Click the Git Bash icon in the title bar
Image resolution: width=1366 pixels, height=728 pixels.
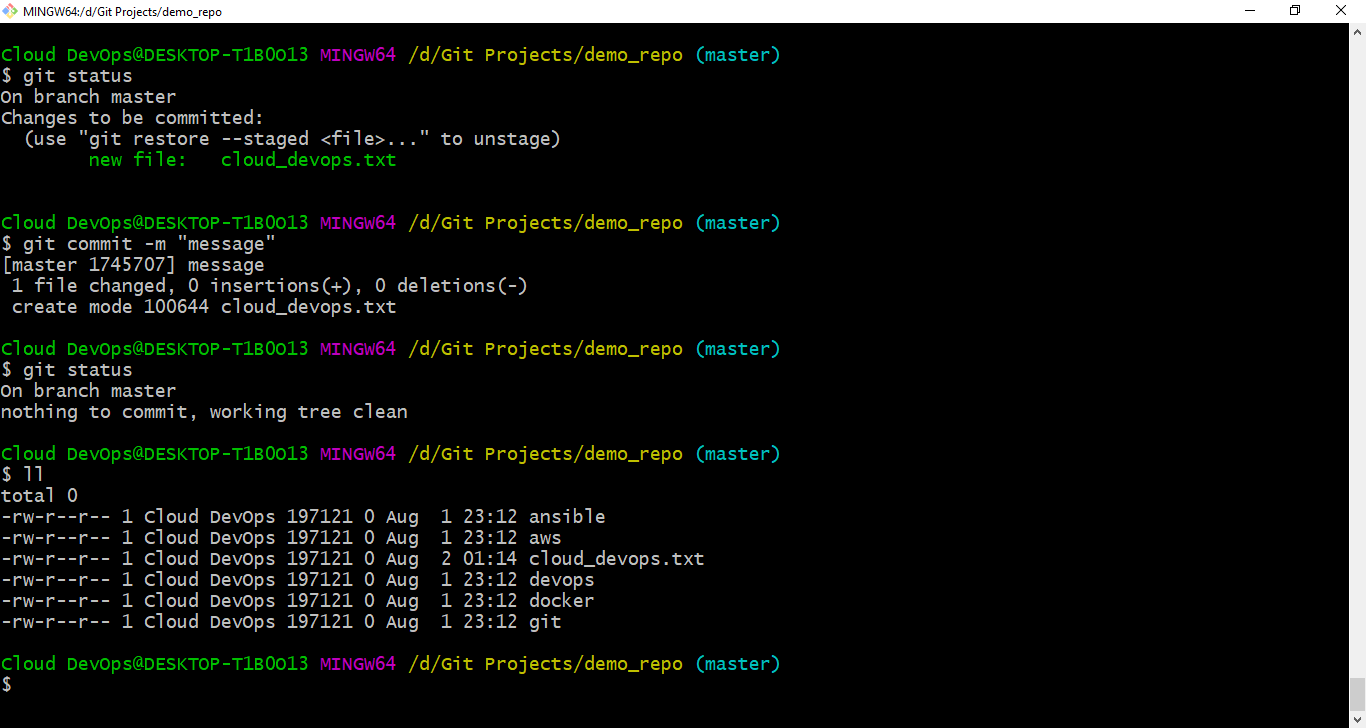point(11,11)
